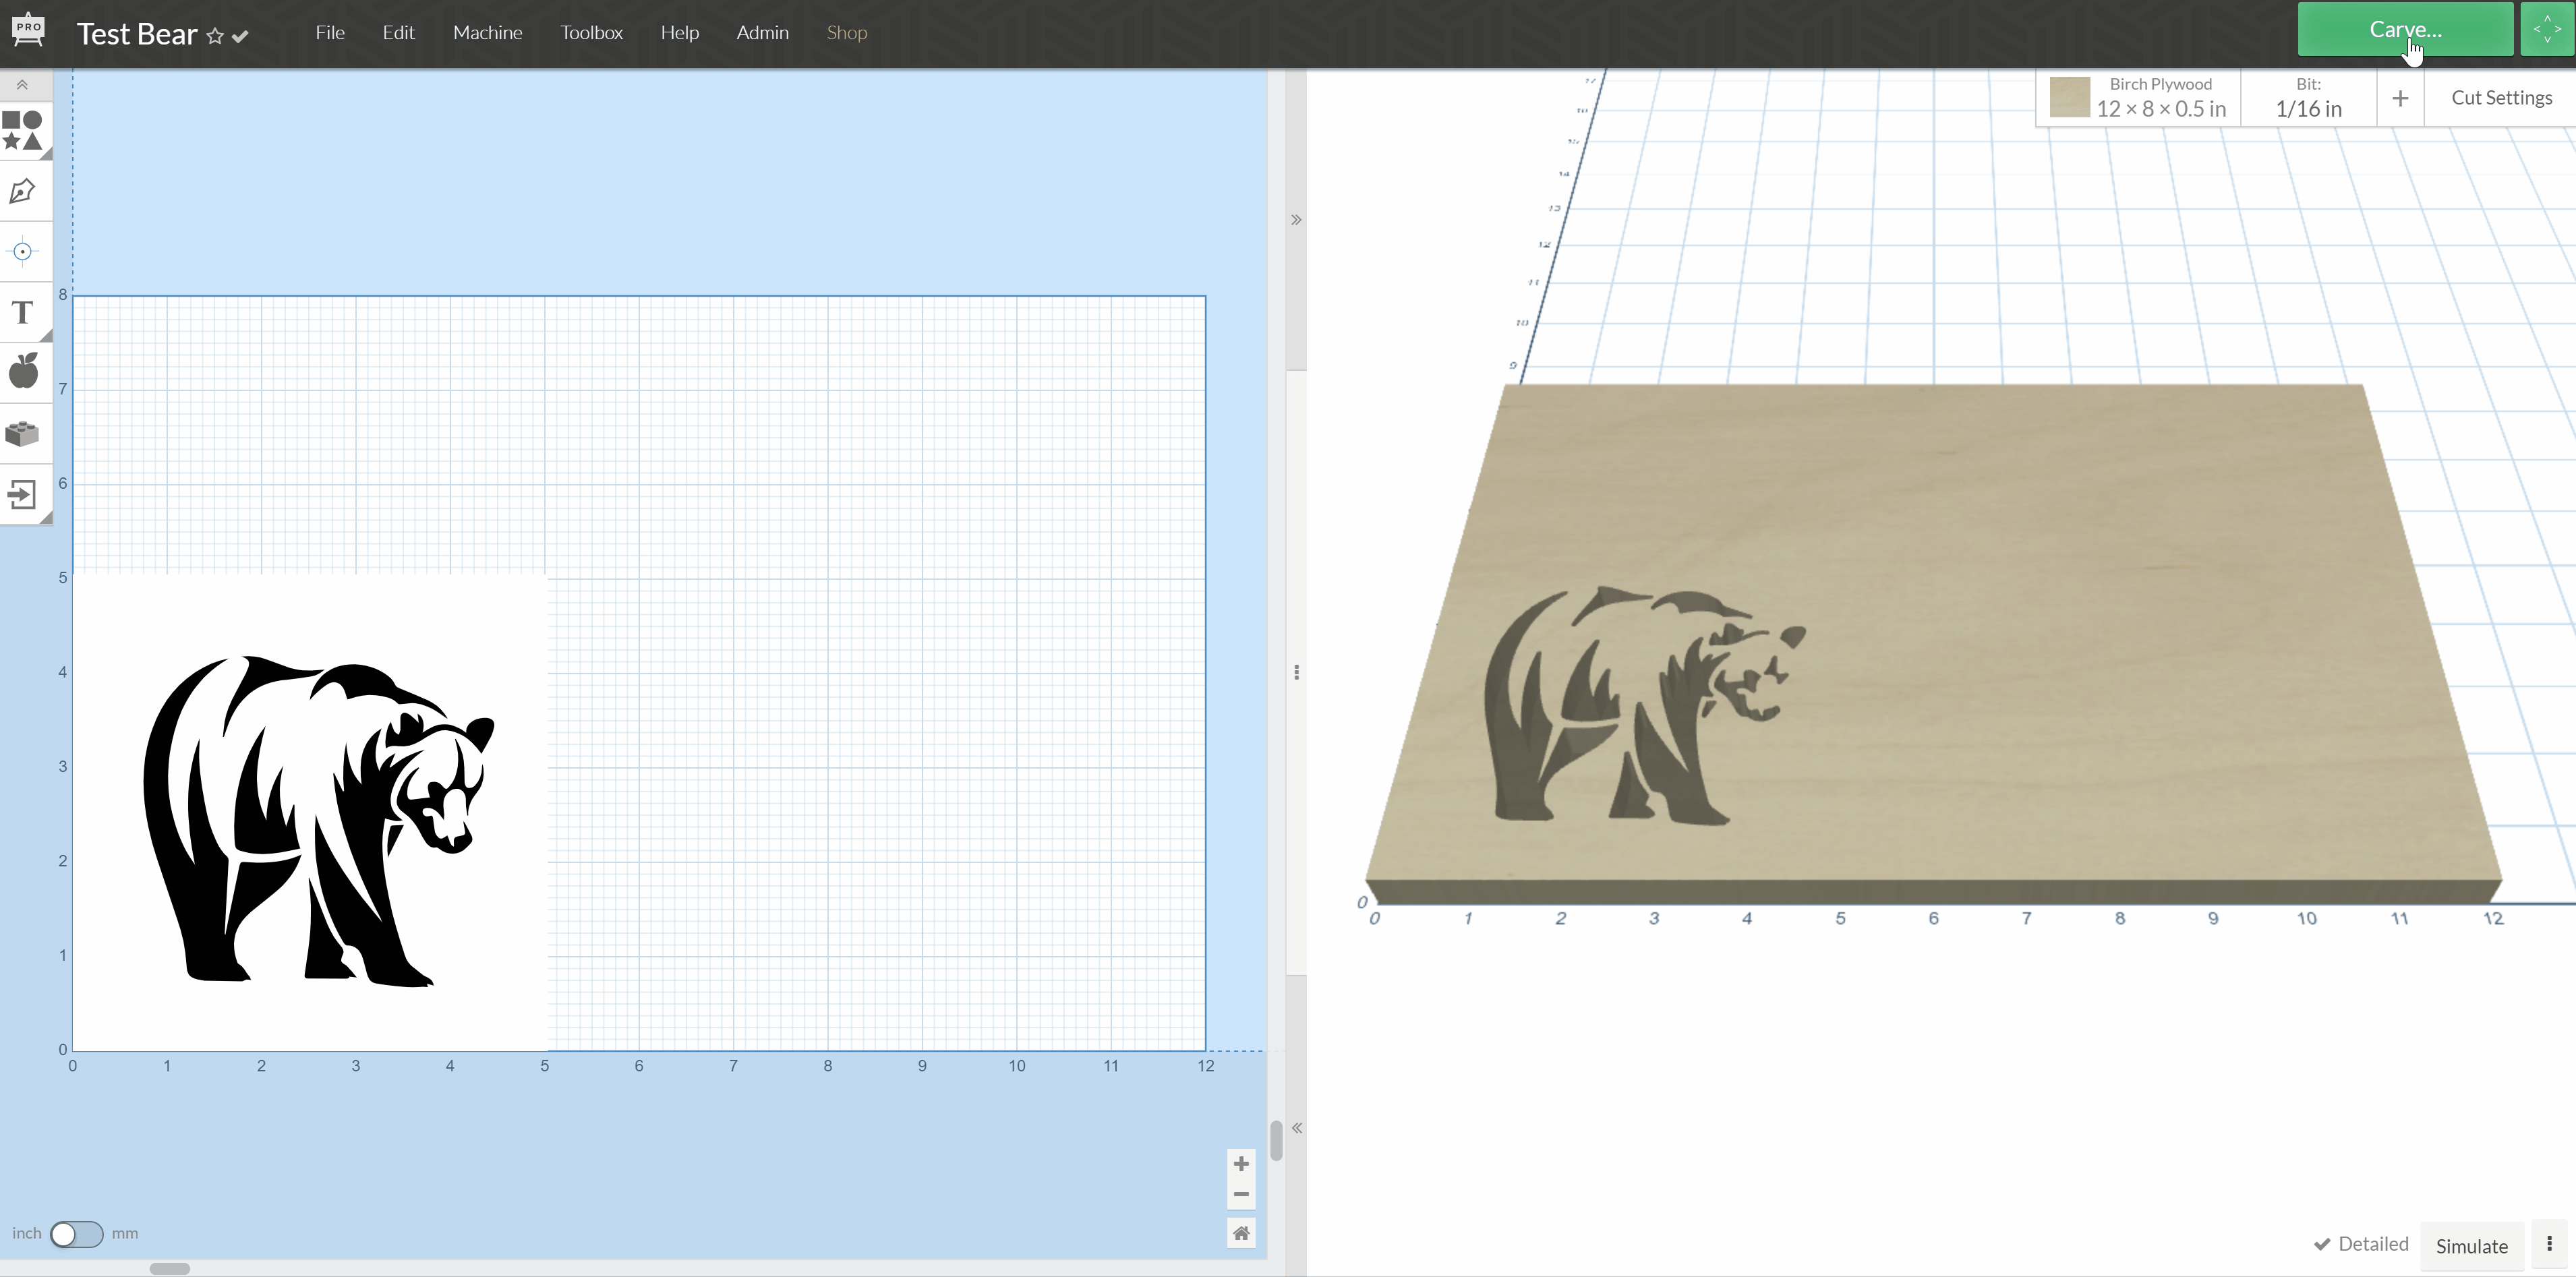Open the preview options three-dot menu
Image resolution: width=2576 pixels, height=1277 pixels.
click(x=2549, y=1244)
